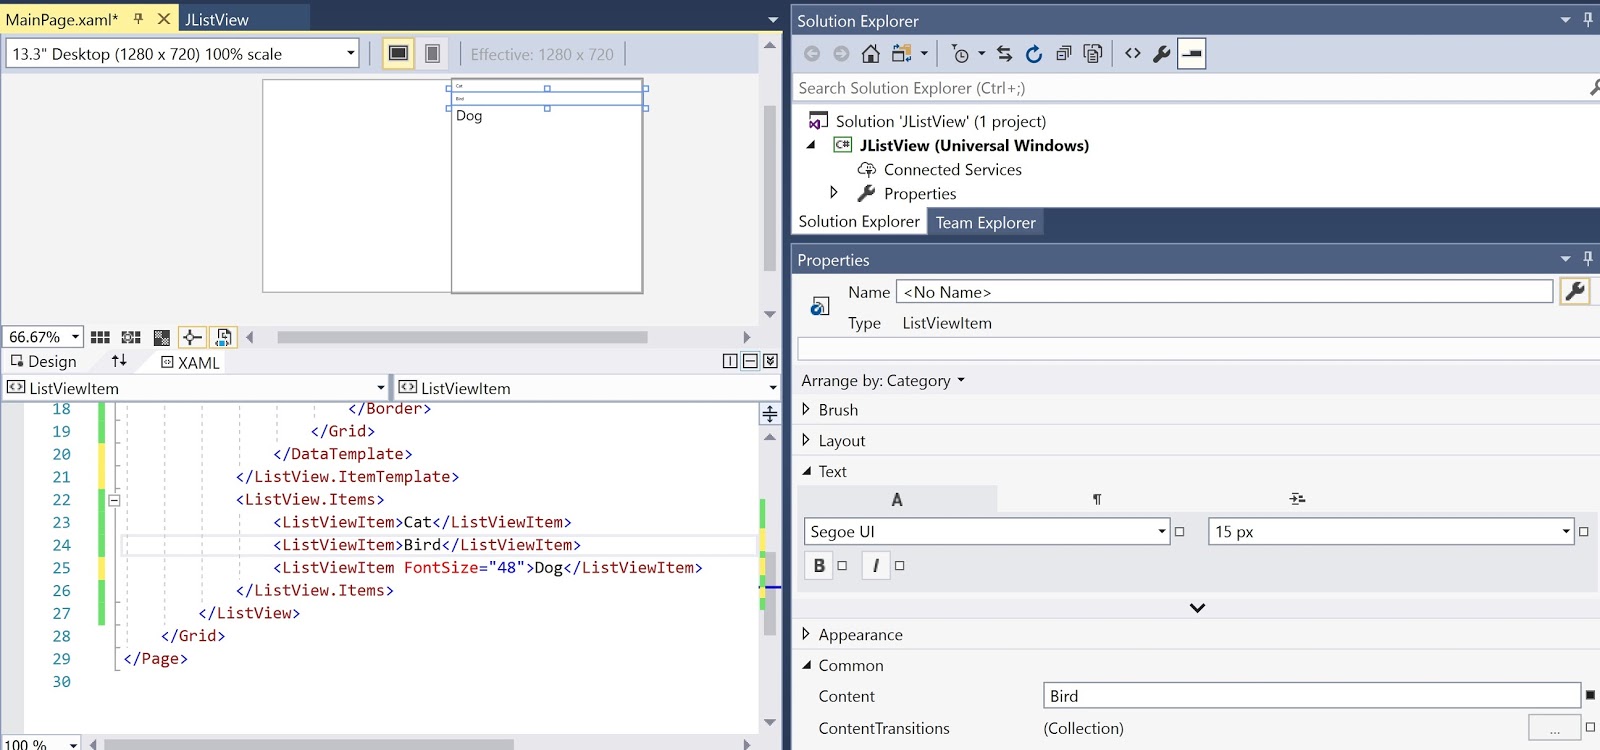1600x750 pixels.
Task: Click the View Code angle brackets icon
Action: point(1132,54)
